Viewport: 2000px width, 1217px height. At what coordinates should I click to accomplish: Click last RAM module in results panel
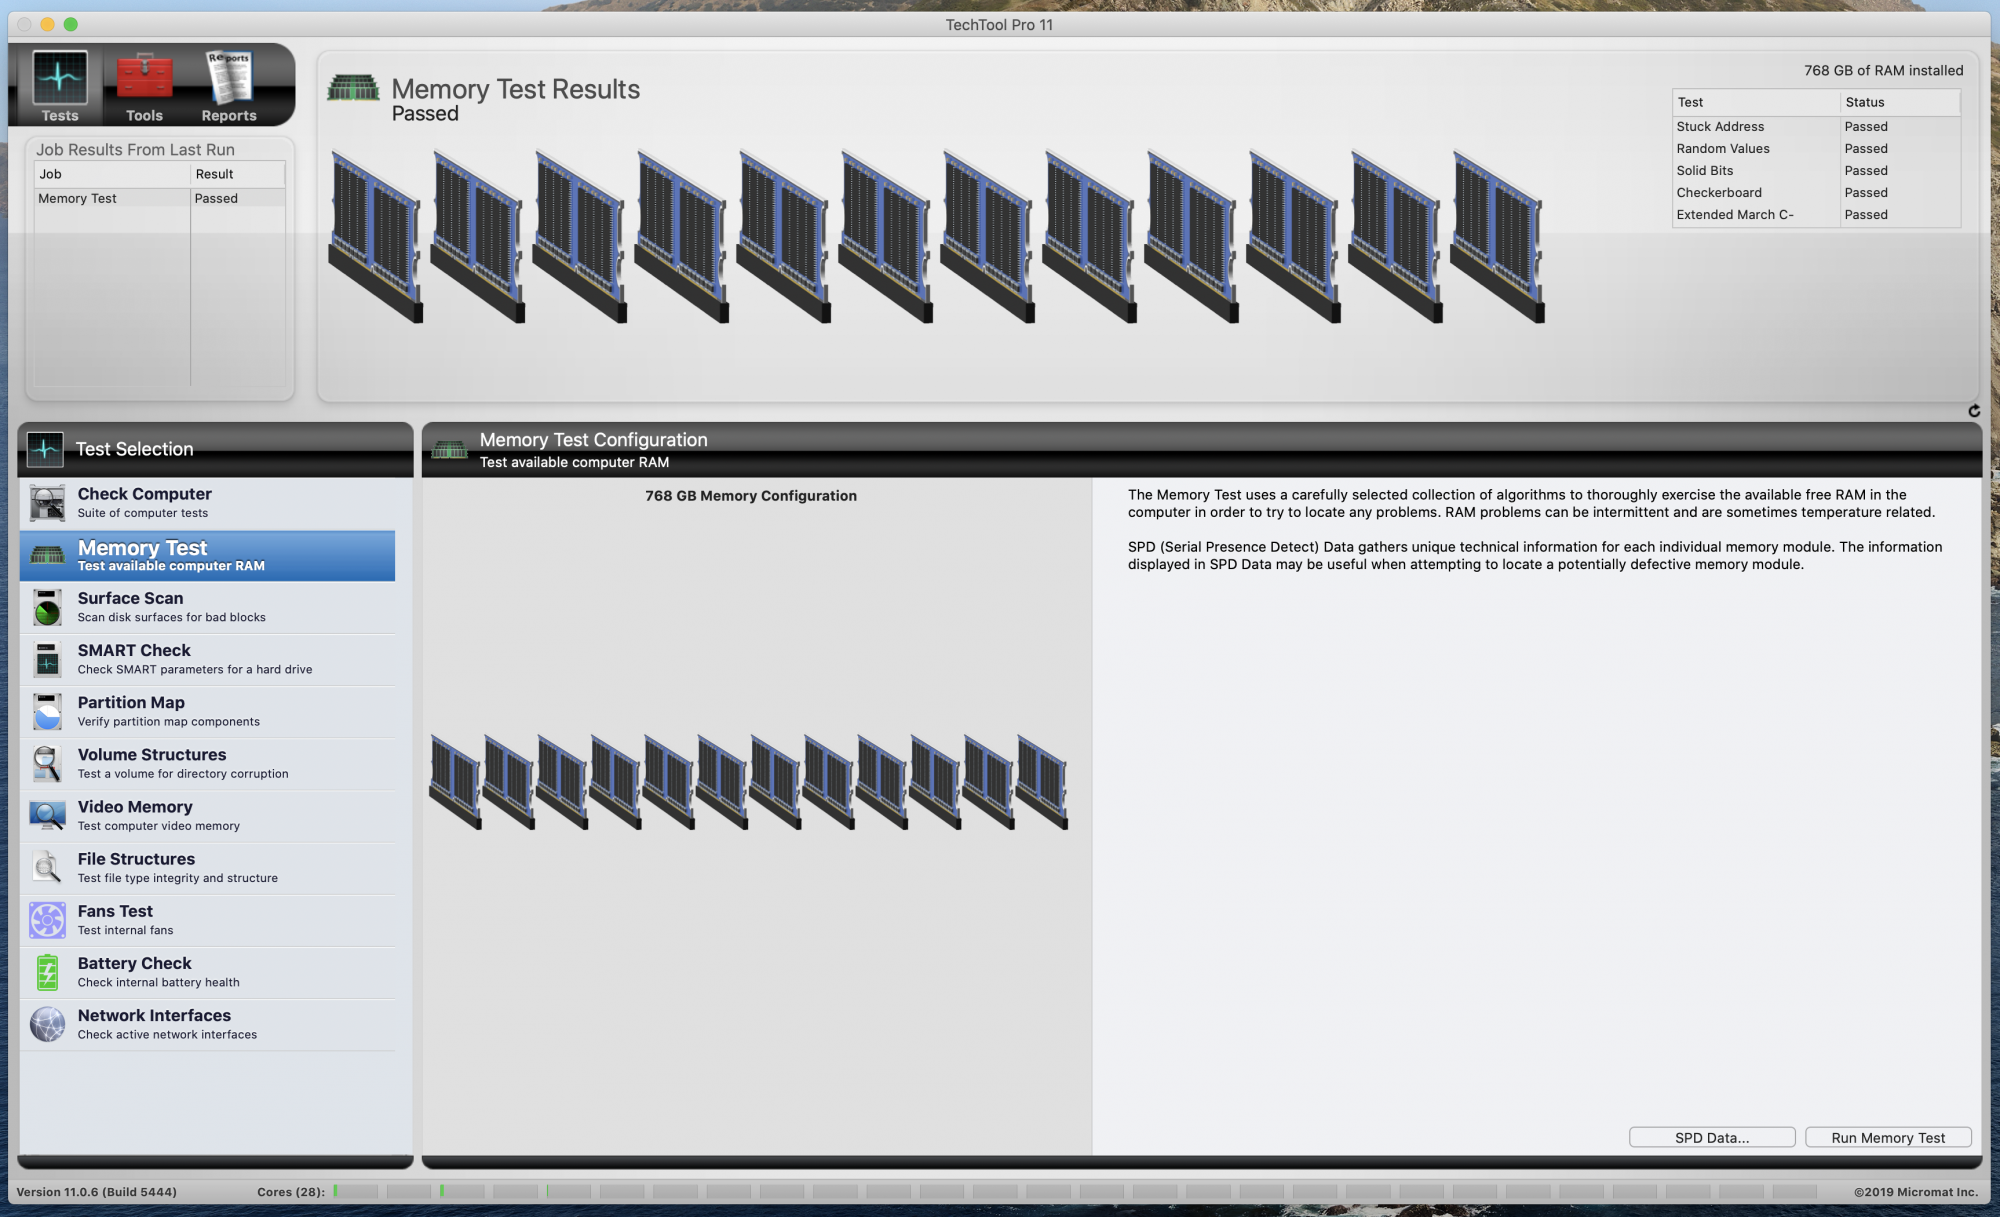pos(1497,237)
